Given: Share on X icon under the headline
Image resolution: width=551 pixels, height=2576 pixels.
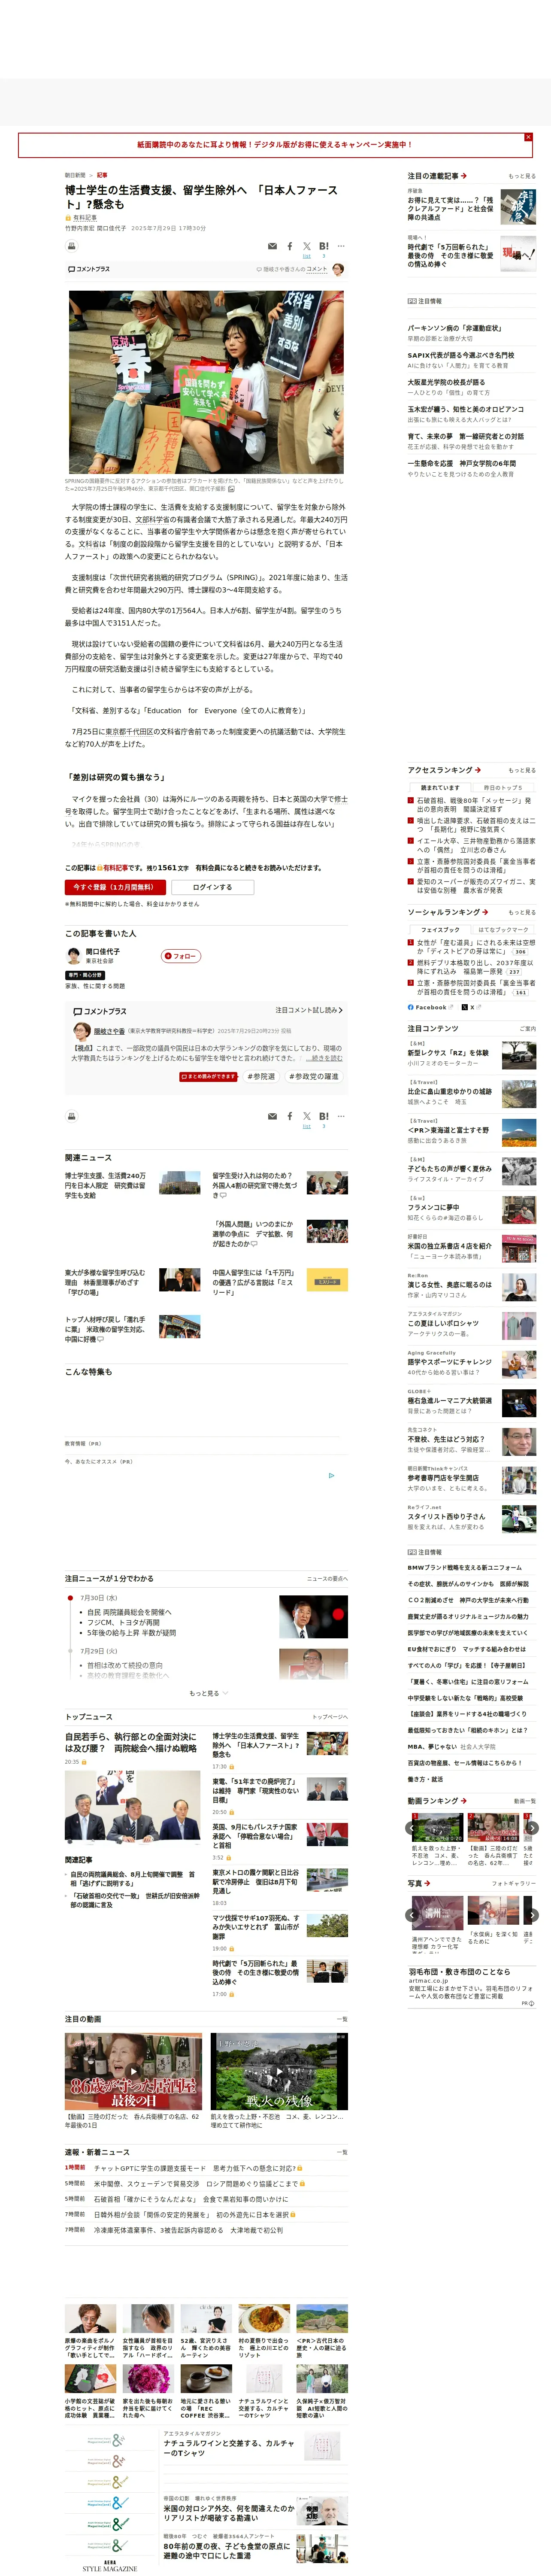Looking at the screenshot, I should (307, 246).
